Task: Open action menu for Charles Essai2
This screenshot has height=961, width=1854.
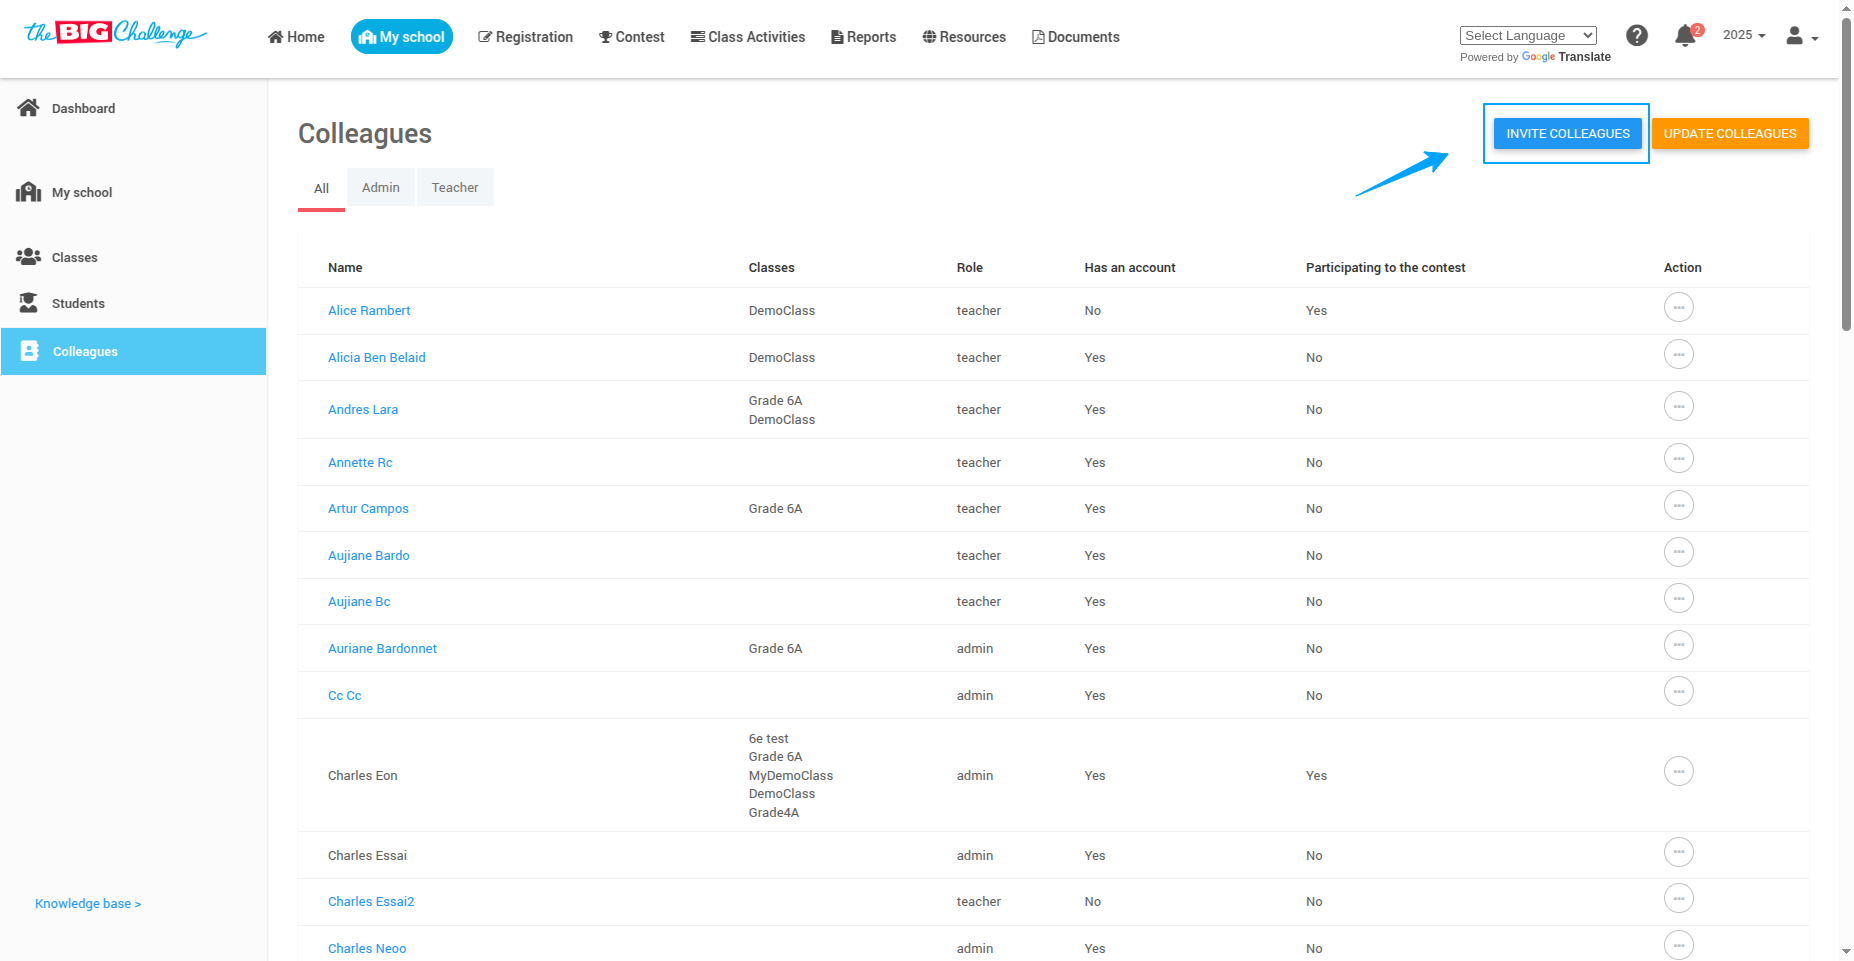Action: point(1679,898)
